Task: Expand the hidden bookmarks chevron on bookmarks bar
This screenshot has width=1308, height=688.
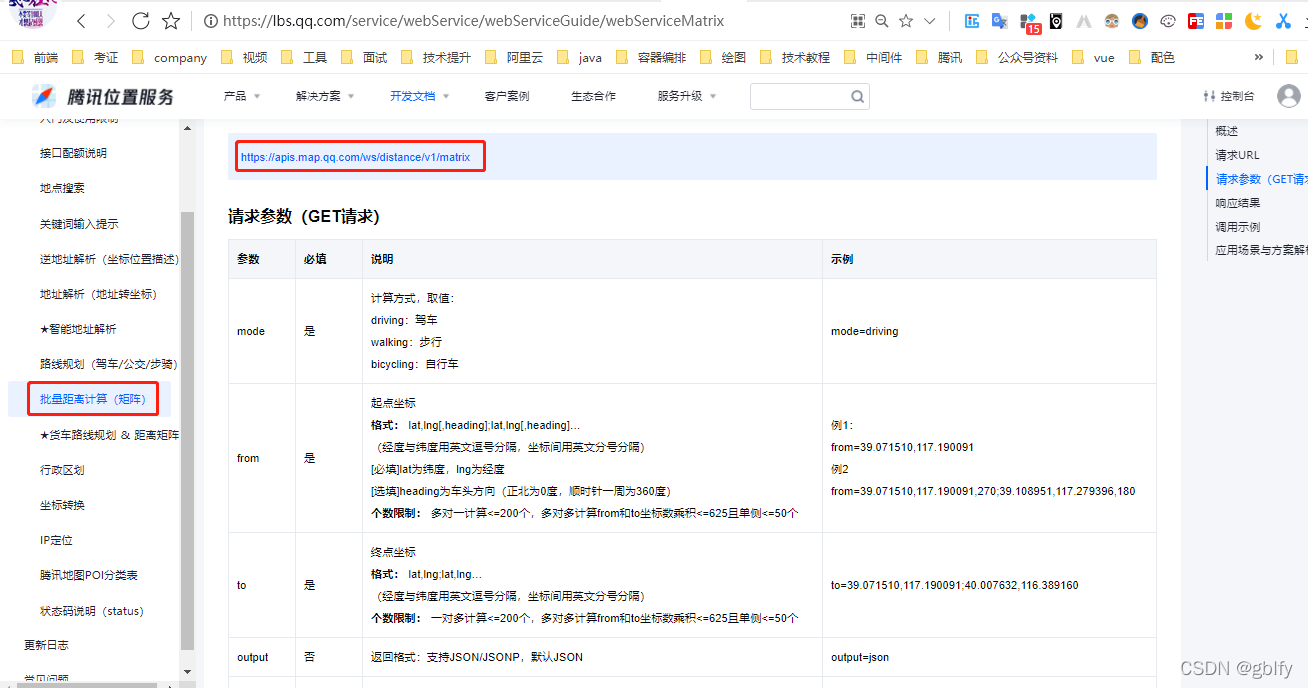Action: pos(1259,57)
